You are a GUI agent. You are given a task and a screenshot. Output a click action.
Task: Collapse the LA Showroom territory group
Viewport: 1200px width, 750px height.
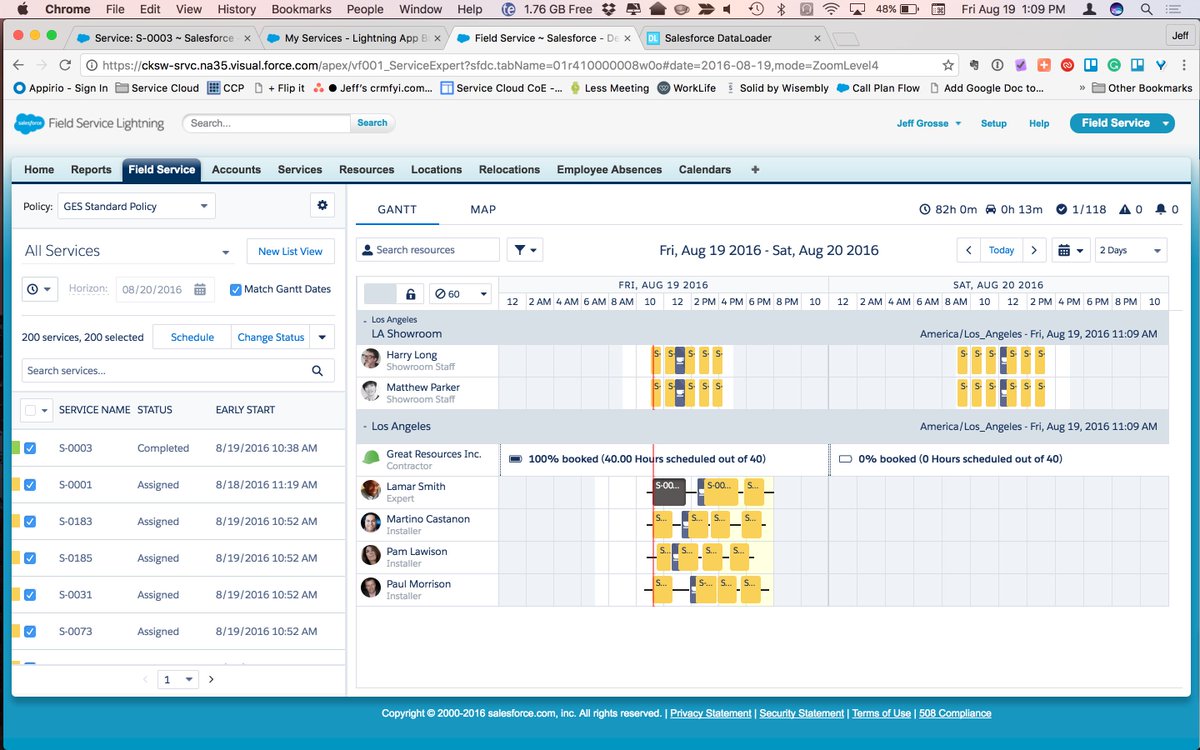(x=364, y=320)
